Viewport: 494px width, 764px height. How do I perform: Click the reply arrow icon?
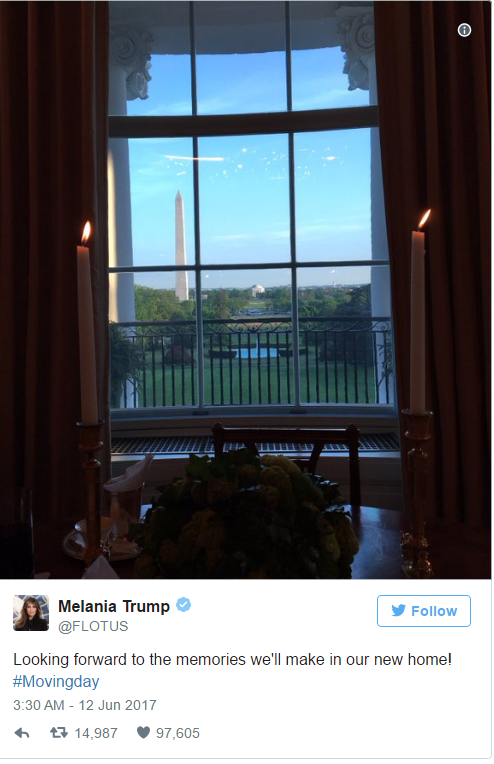pos(22,733)
